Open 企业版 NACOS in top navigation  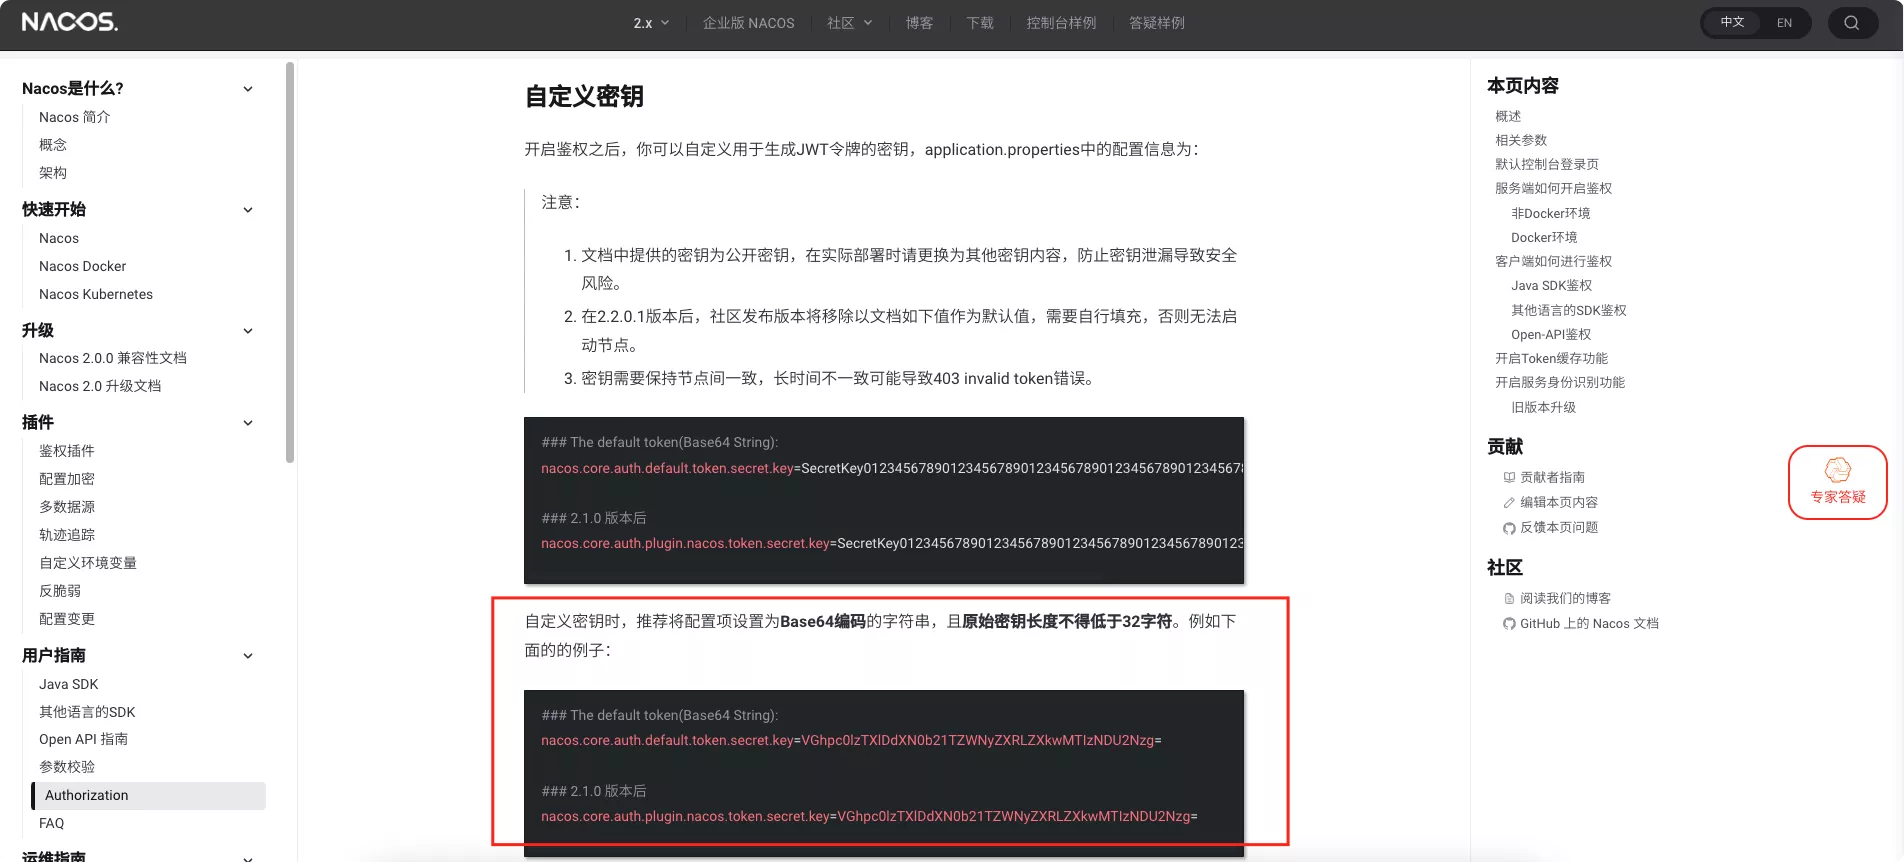(748, 23)
